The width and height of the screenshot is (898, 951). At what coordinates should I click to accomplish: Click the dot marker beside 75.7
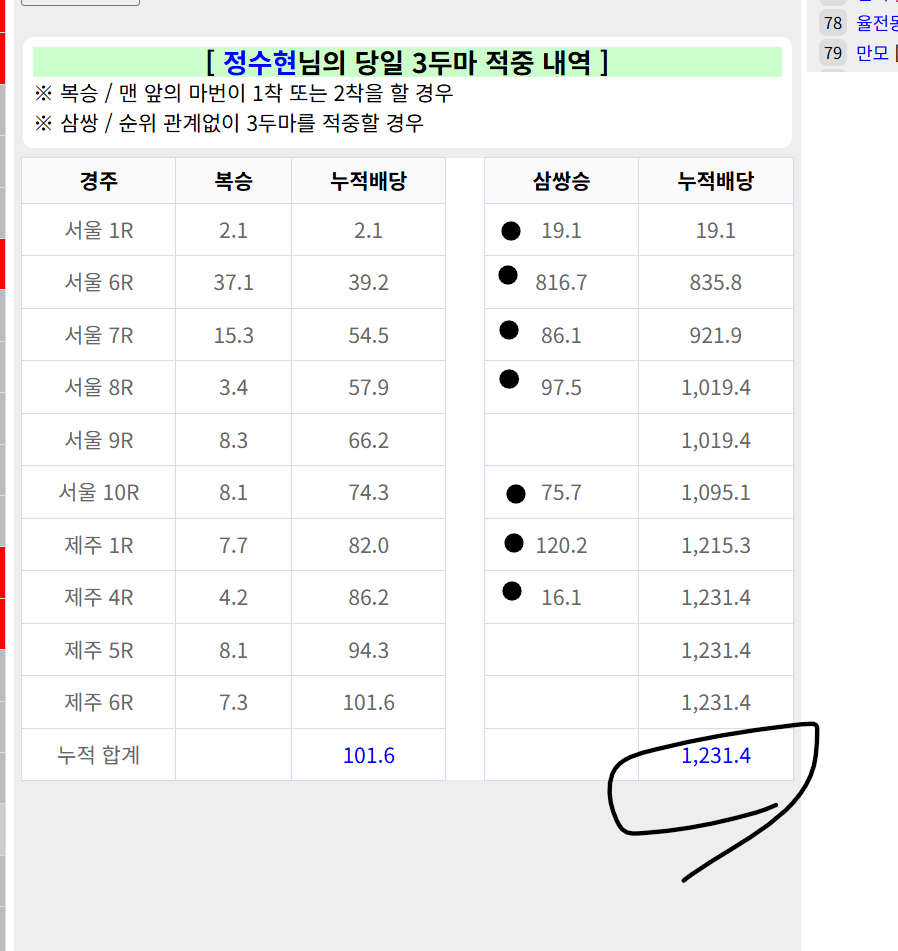point(516,493)
